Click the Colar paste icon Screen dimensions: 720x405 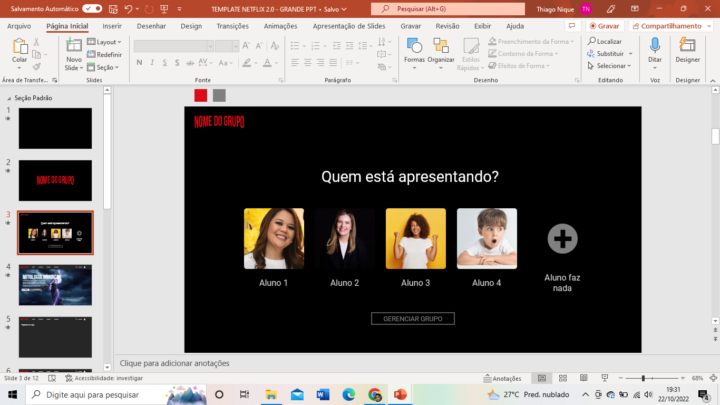pyautogui.click(x=20, y=47)
